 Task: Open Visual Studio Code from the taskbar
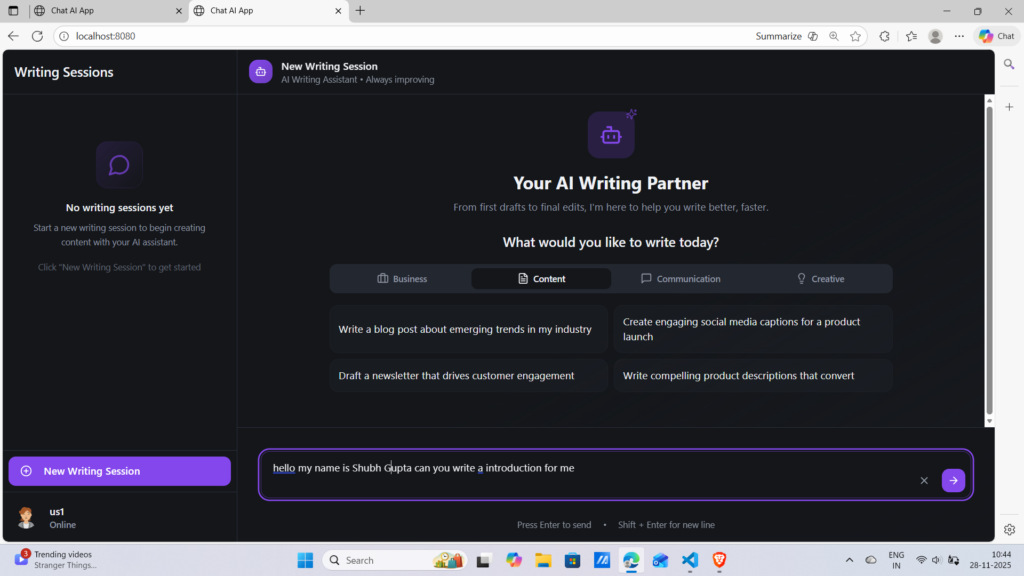click(x=689, y=560)
